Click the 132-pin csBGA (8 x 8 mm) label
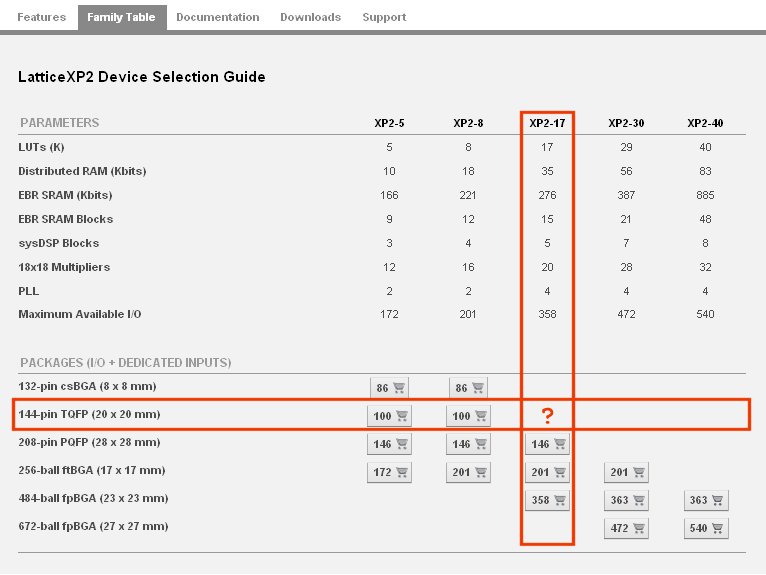 [87, 386]
